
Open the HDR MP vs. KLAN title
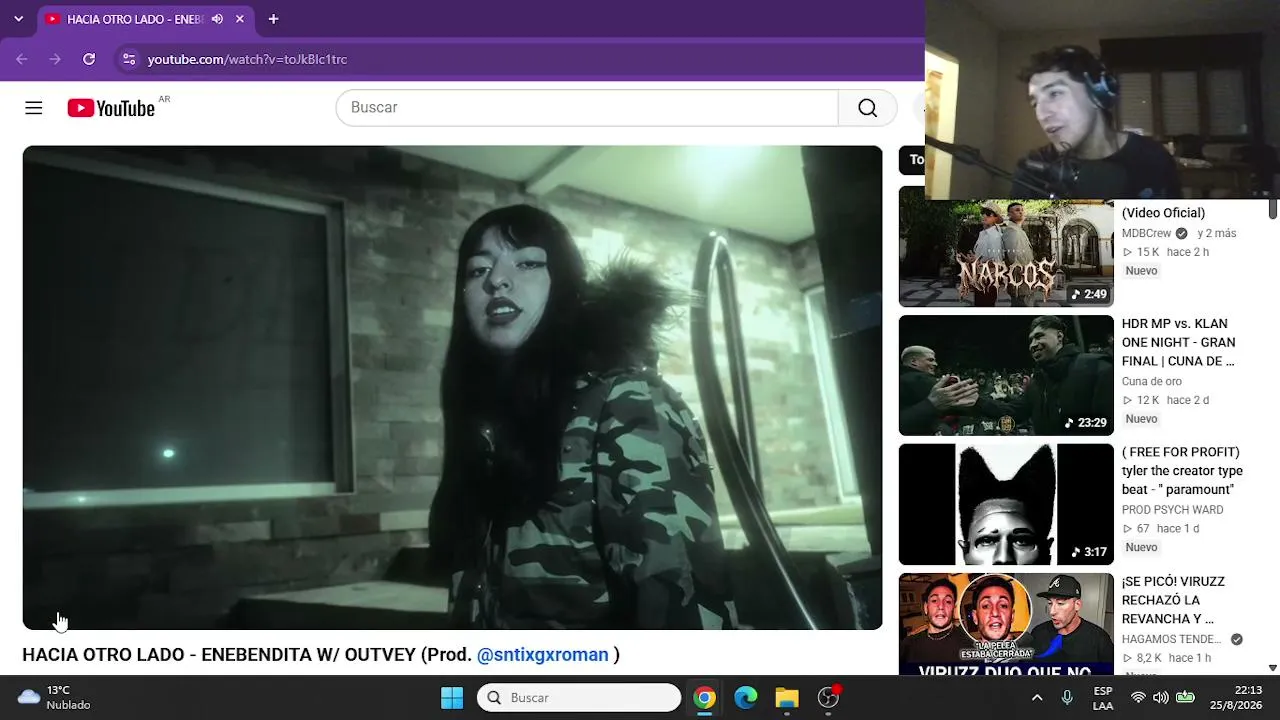pos(1179,343)
